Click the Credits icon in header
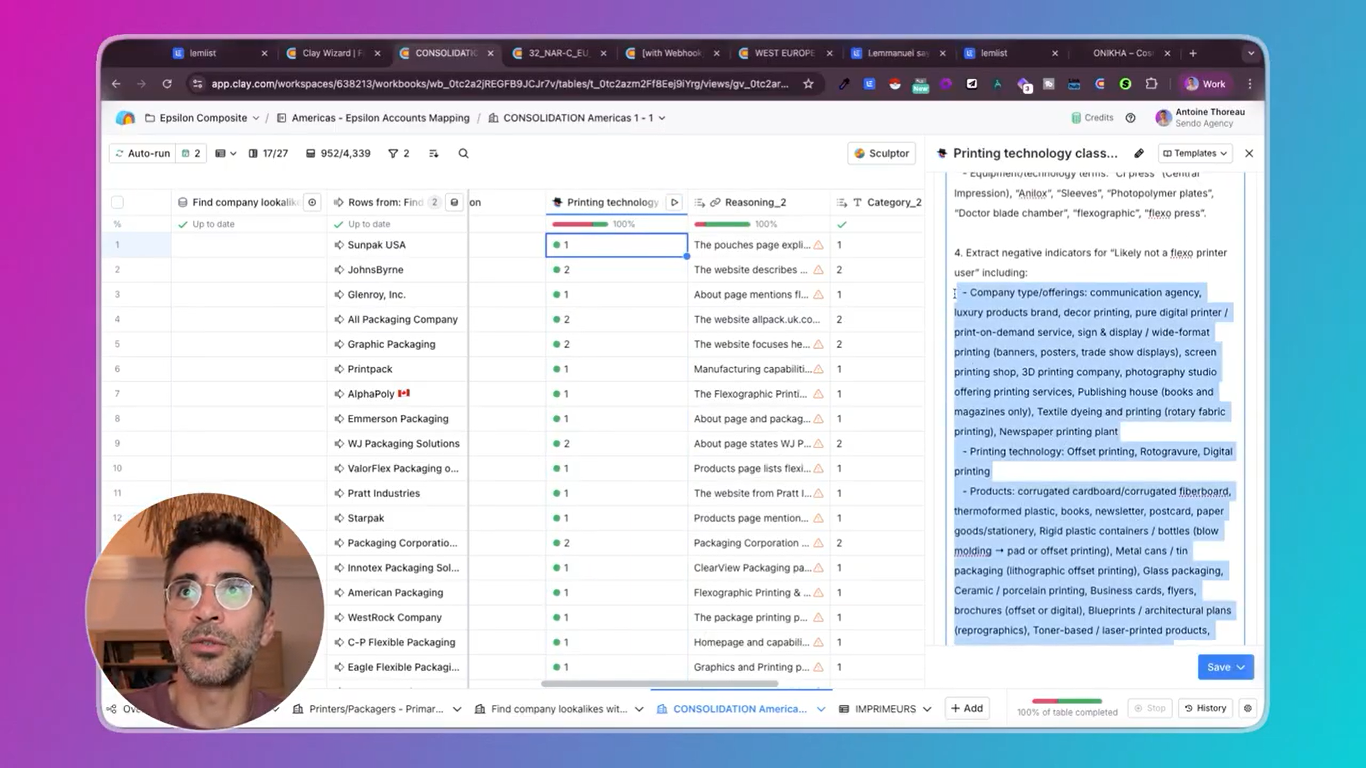 pos(1076,118)
